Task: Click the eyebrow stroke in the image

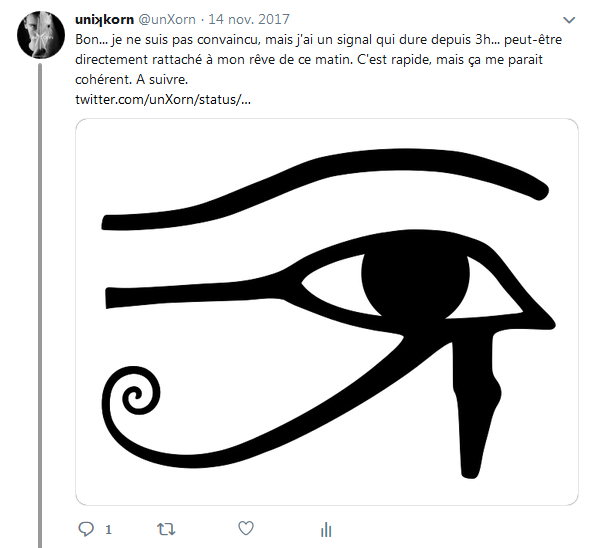Action: [330, 195]
